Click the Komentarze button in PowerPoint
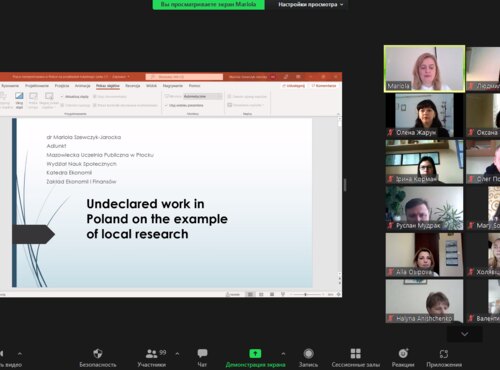Screen dimensions: 500x370 (324, 86)
